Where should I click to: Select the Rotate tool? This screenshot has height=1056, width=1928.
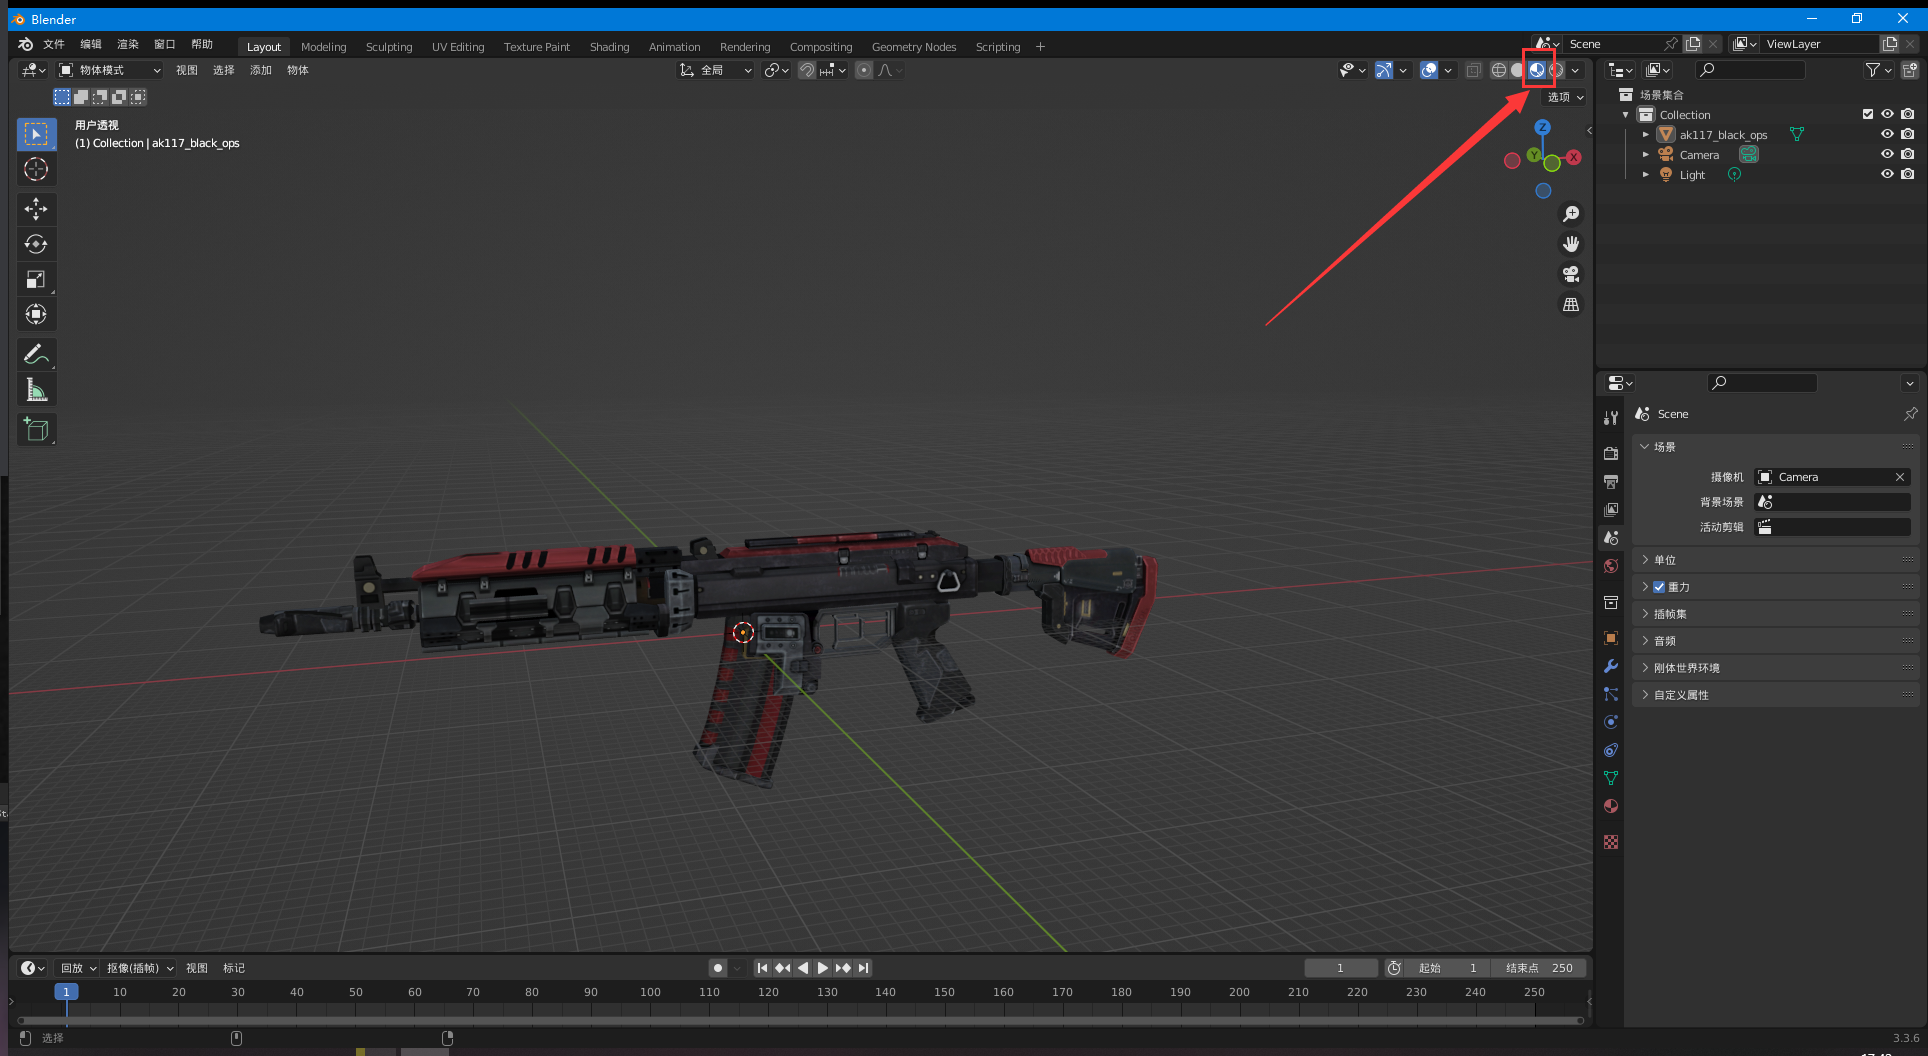[36, 244]
